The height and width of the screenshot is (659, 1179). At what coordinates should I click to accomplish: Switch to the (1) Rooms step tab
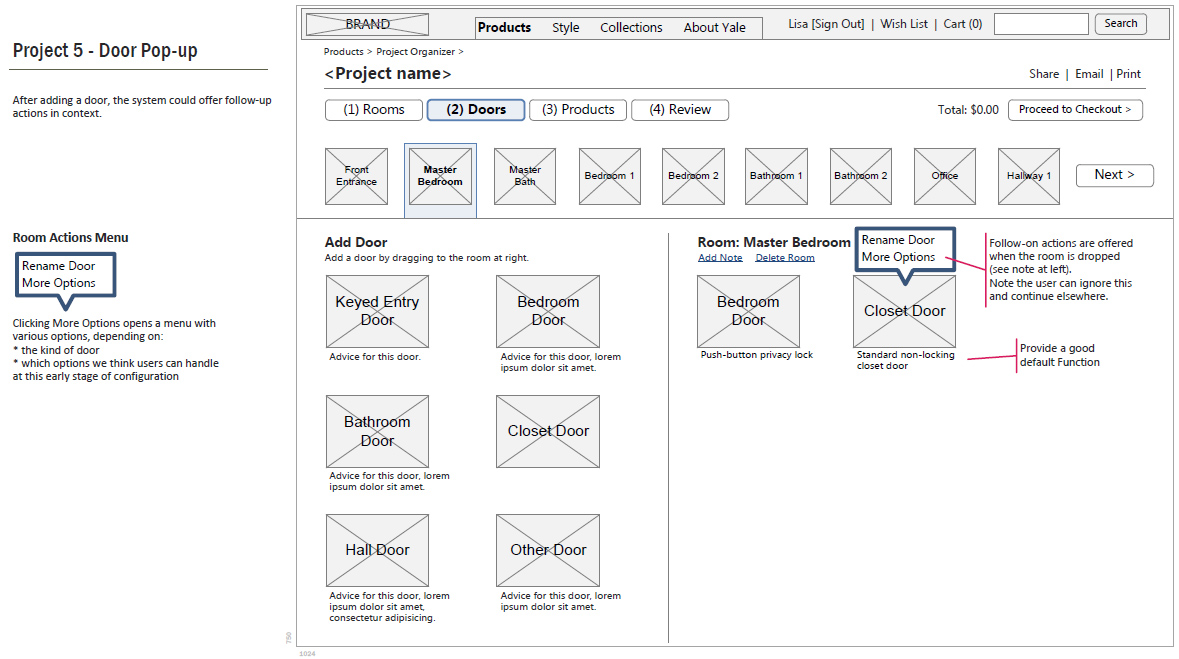(373, 110)
